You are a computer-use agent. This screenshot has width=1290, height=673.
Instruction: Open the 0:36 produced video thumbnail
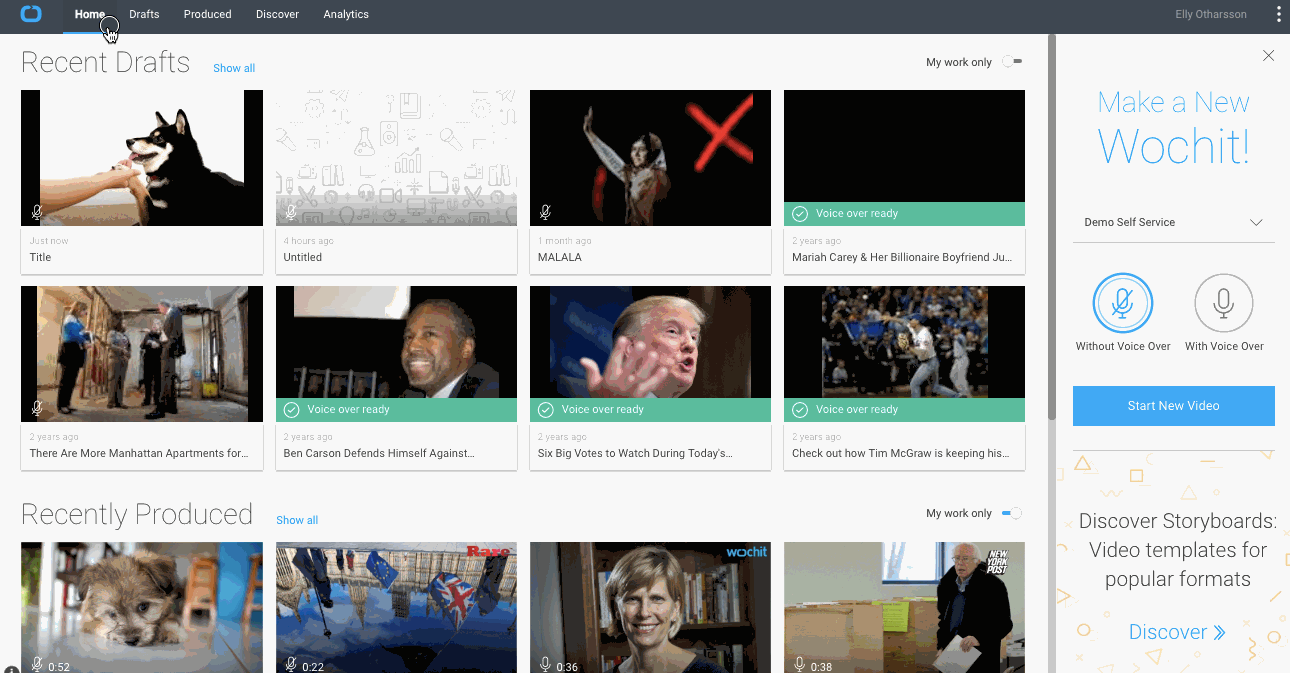(650, 607)
